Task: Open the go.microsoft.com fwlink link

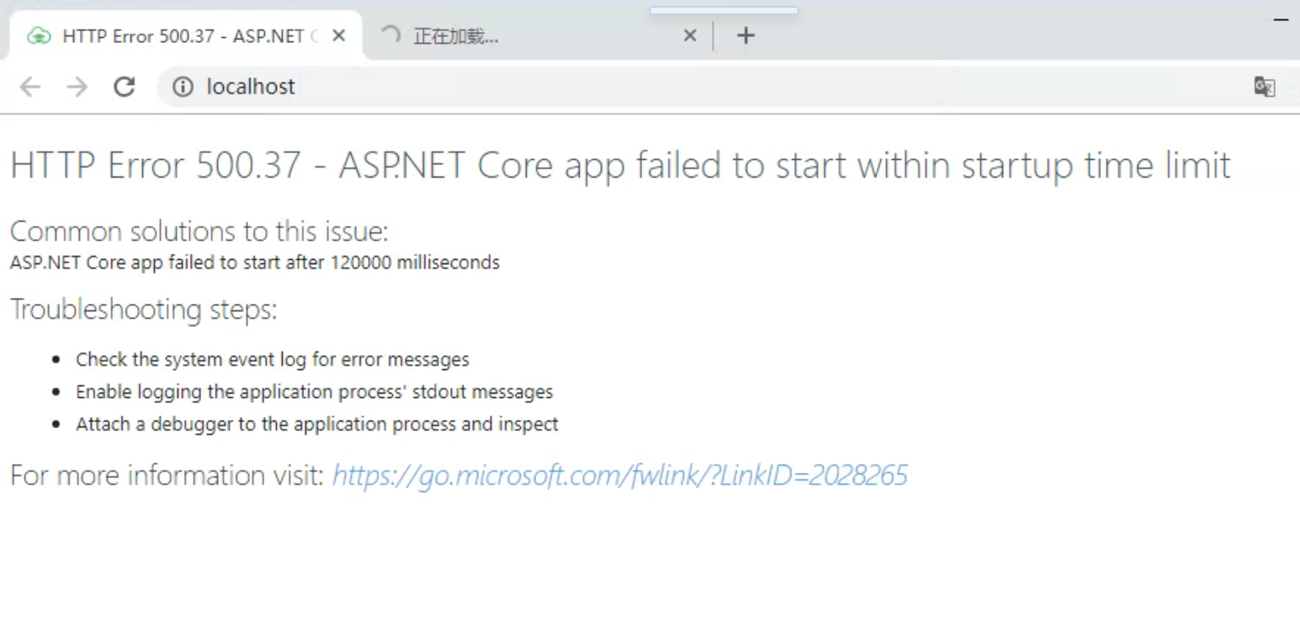Action: click(x=619, y=475)
